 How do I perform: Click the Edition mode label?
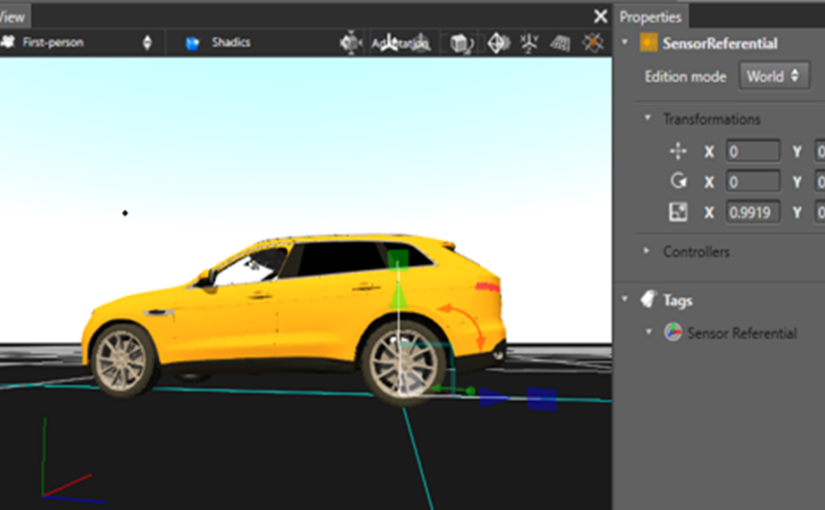coord(685,77)
